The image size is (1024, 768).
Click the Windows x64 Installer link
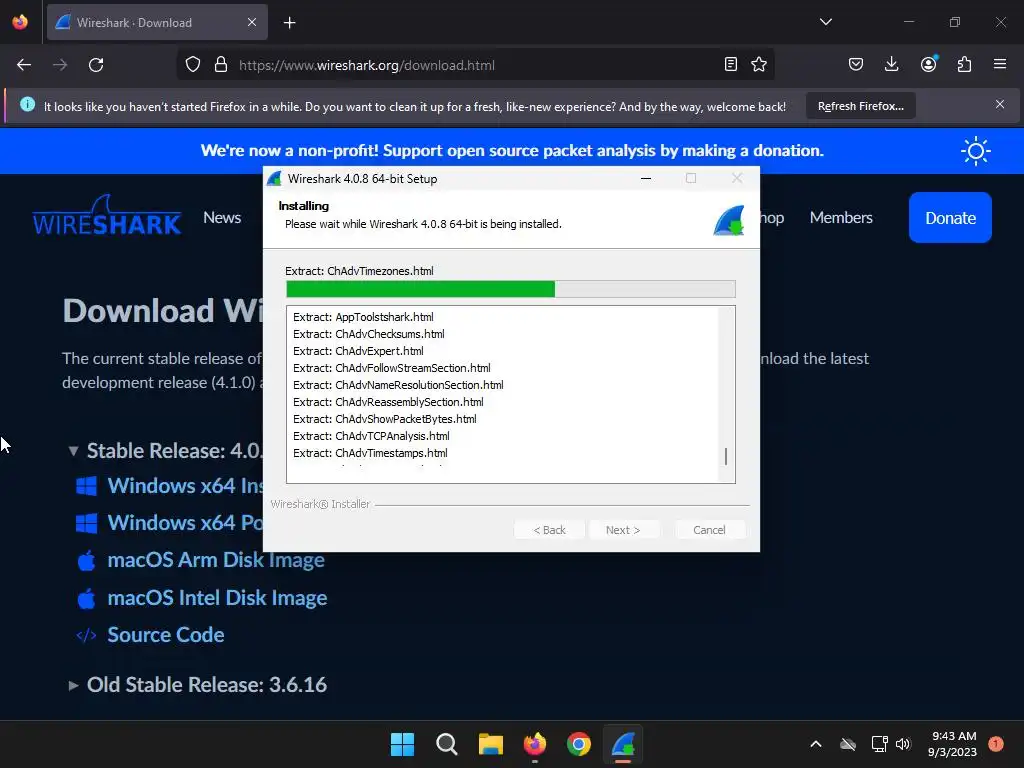tap(185, 485)
